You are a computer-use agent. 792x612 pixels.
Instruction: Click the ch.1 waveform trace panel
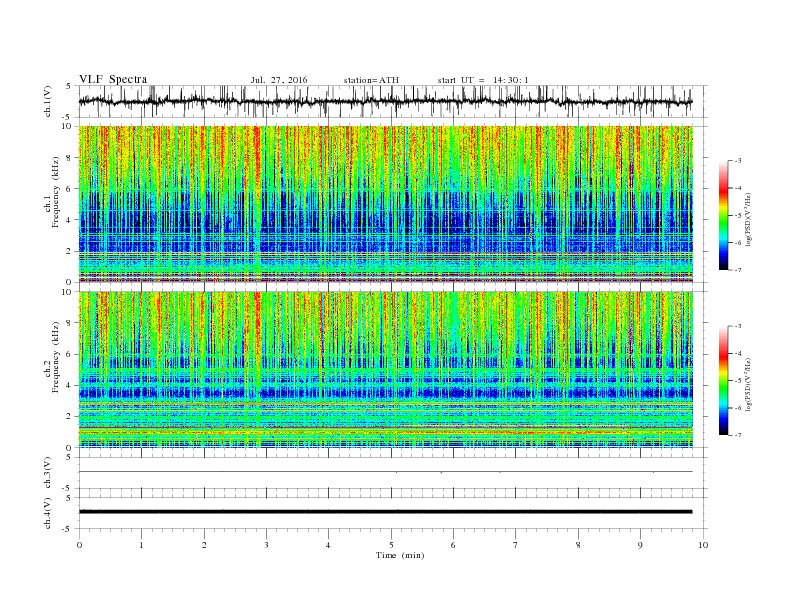coord(393,101)
